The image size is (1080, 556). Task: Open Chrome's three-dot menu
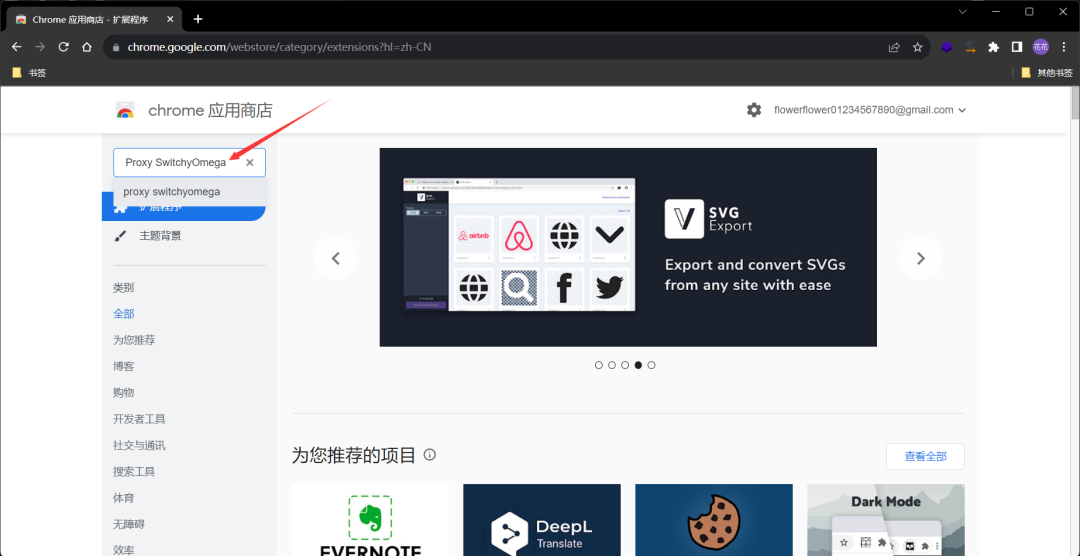1064,47
